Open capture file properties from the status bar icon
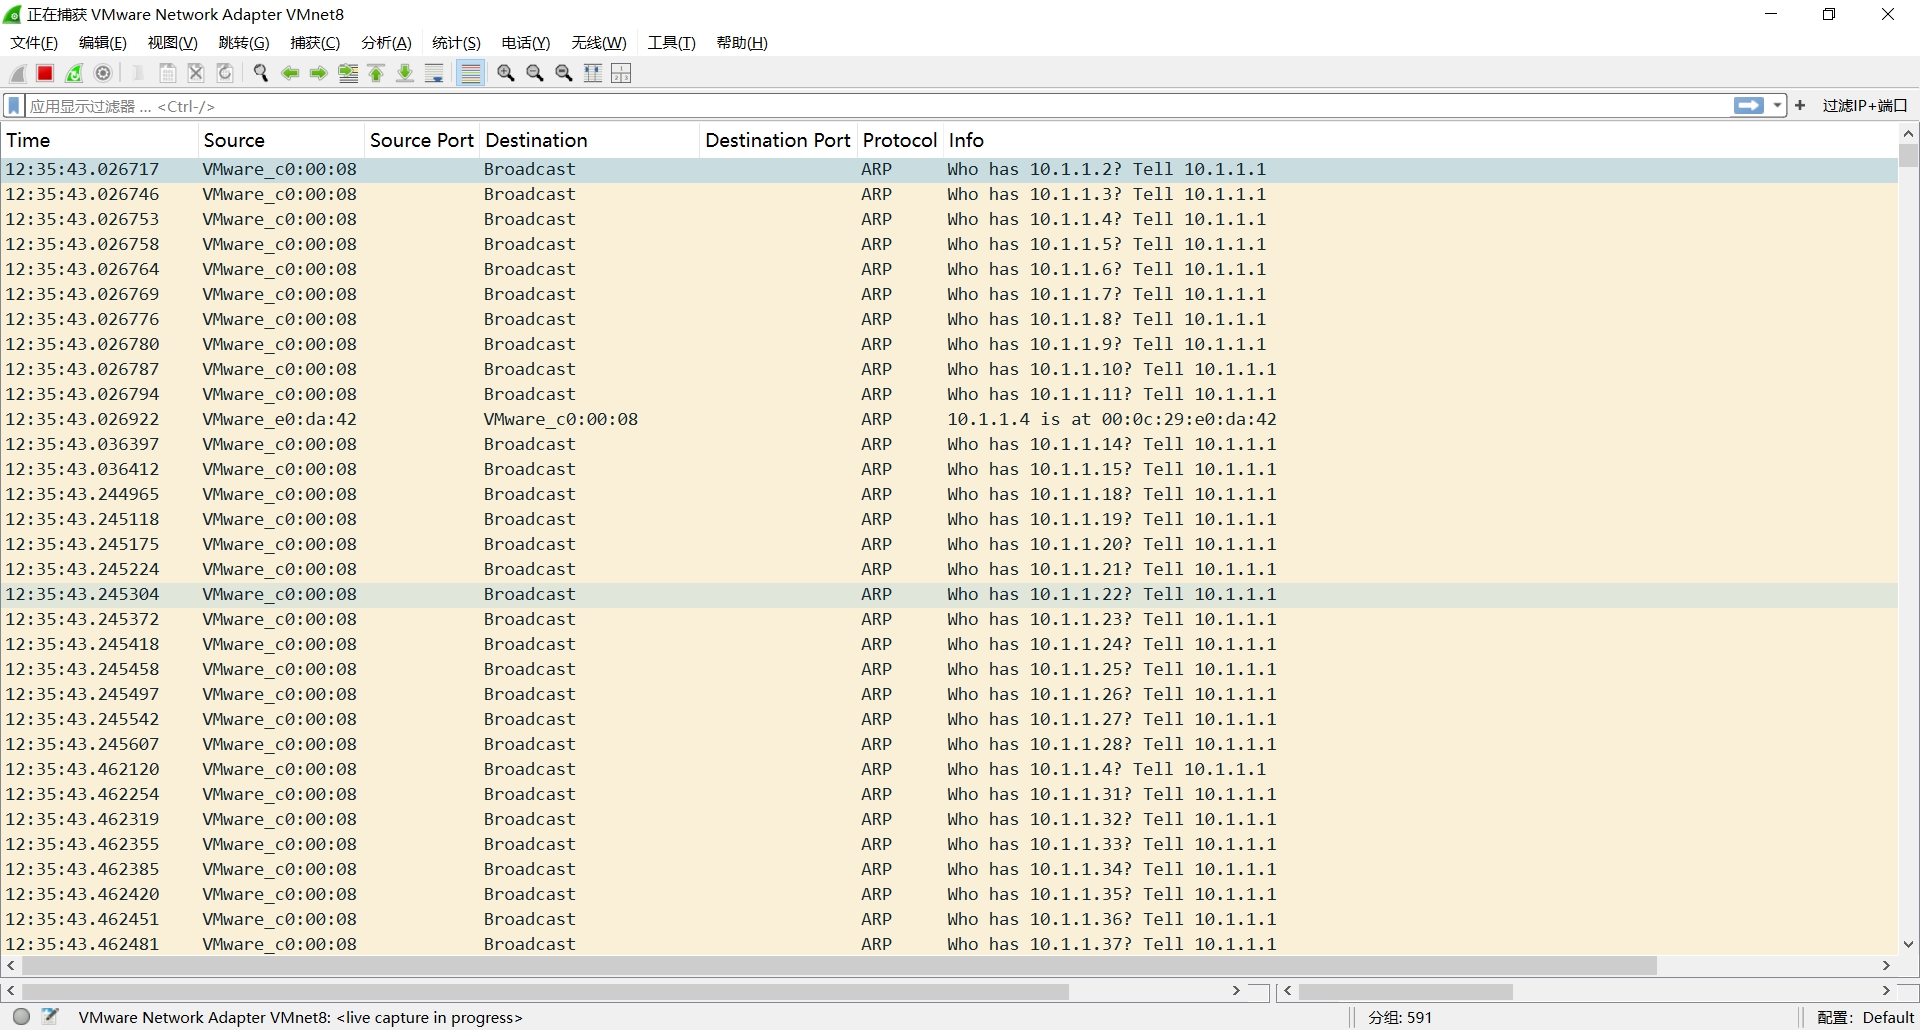Screen dimensions: 1920x1030 pyautogui.click(x=50, y=1017)
